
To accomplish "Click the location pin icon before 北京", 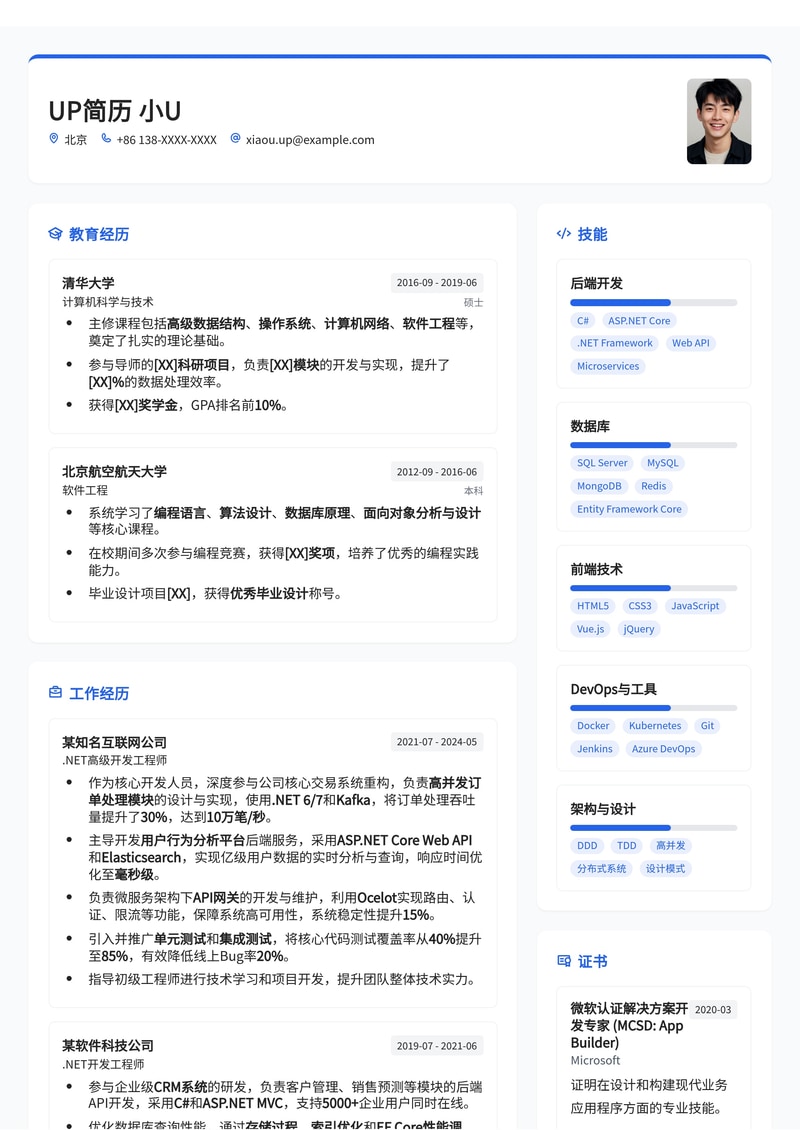I will point(53,139).
